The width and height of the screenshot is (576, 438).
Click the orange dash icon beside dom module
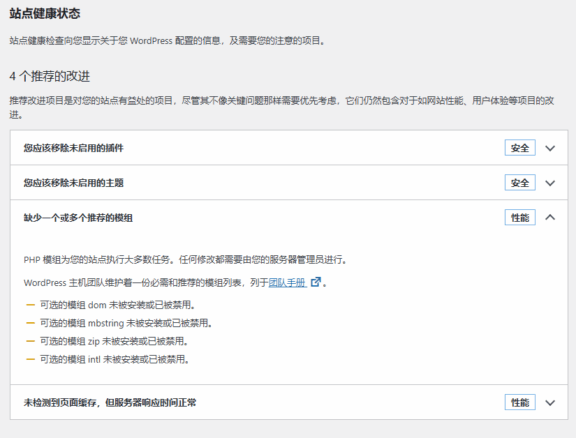pos(30,305)
